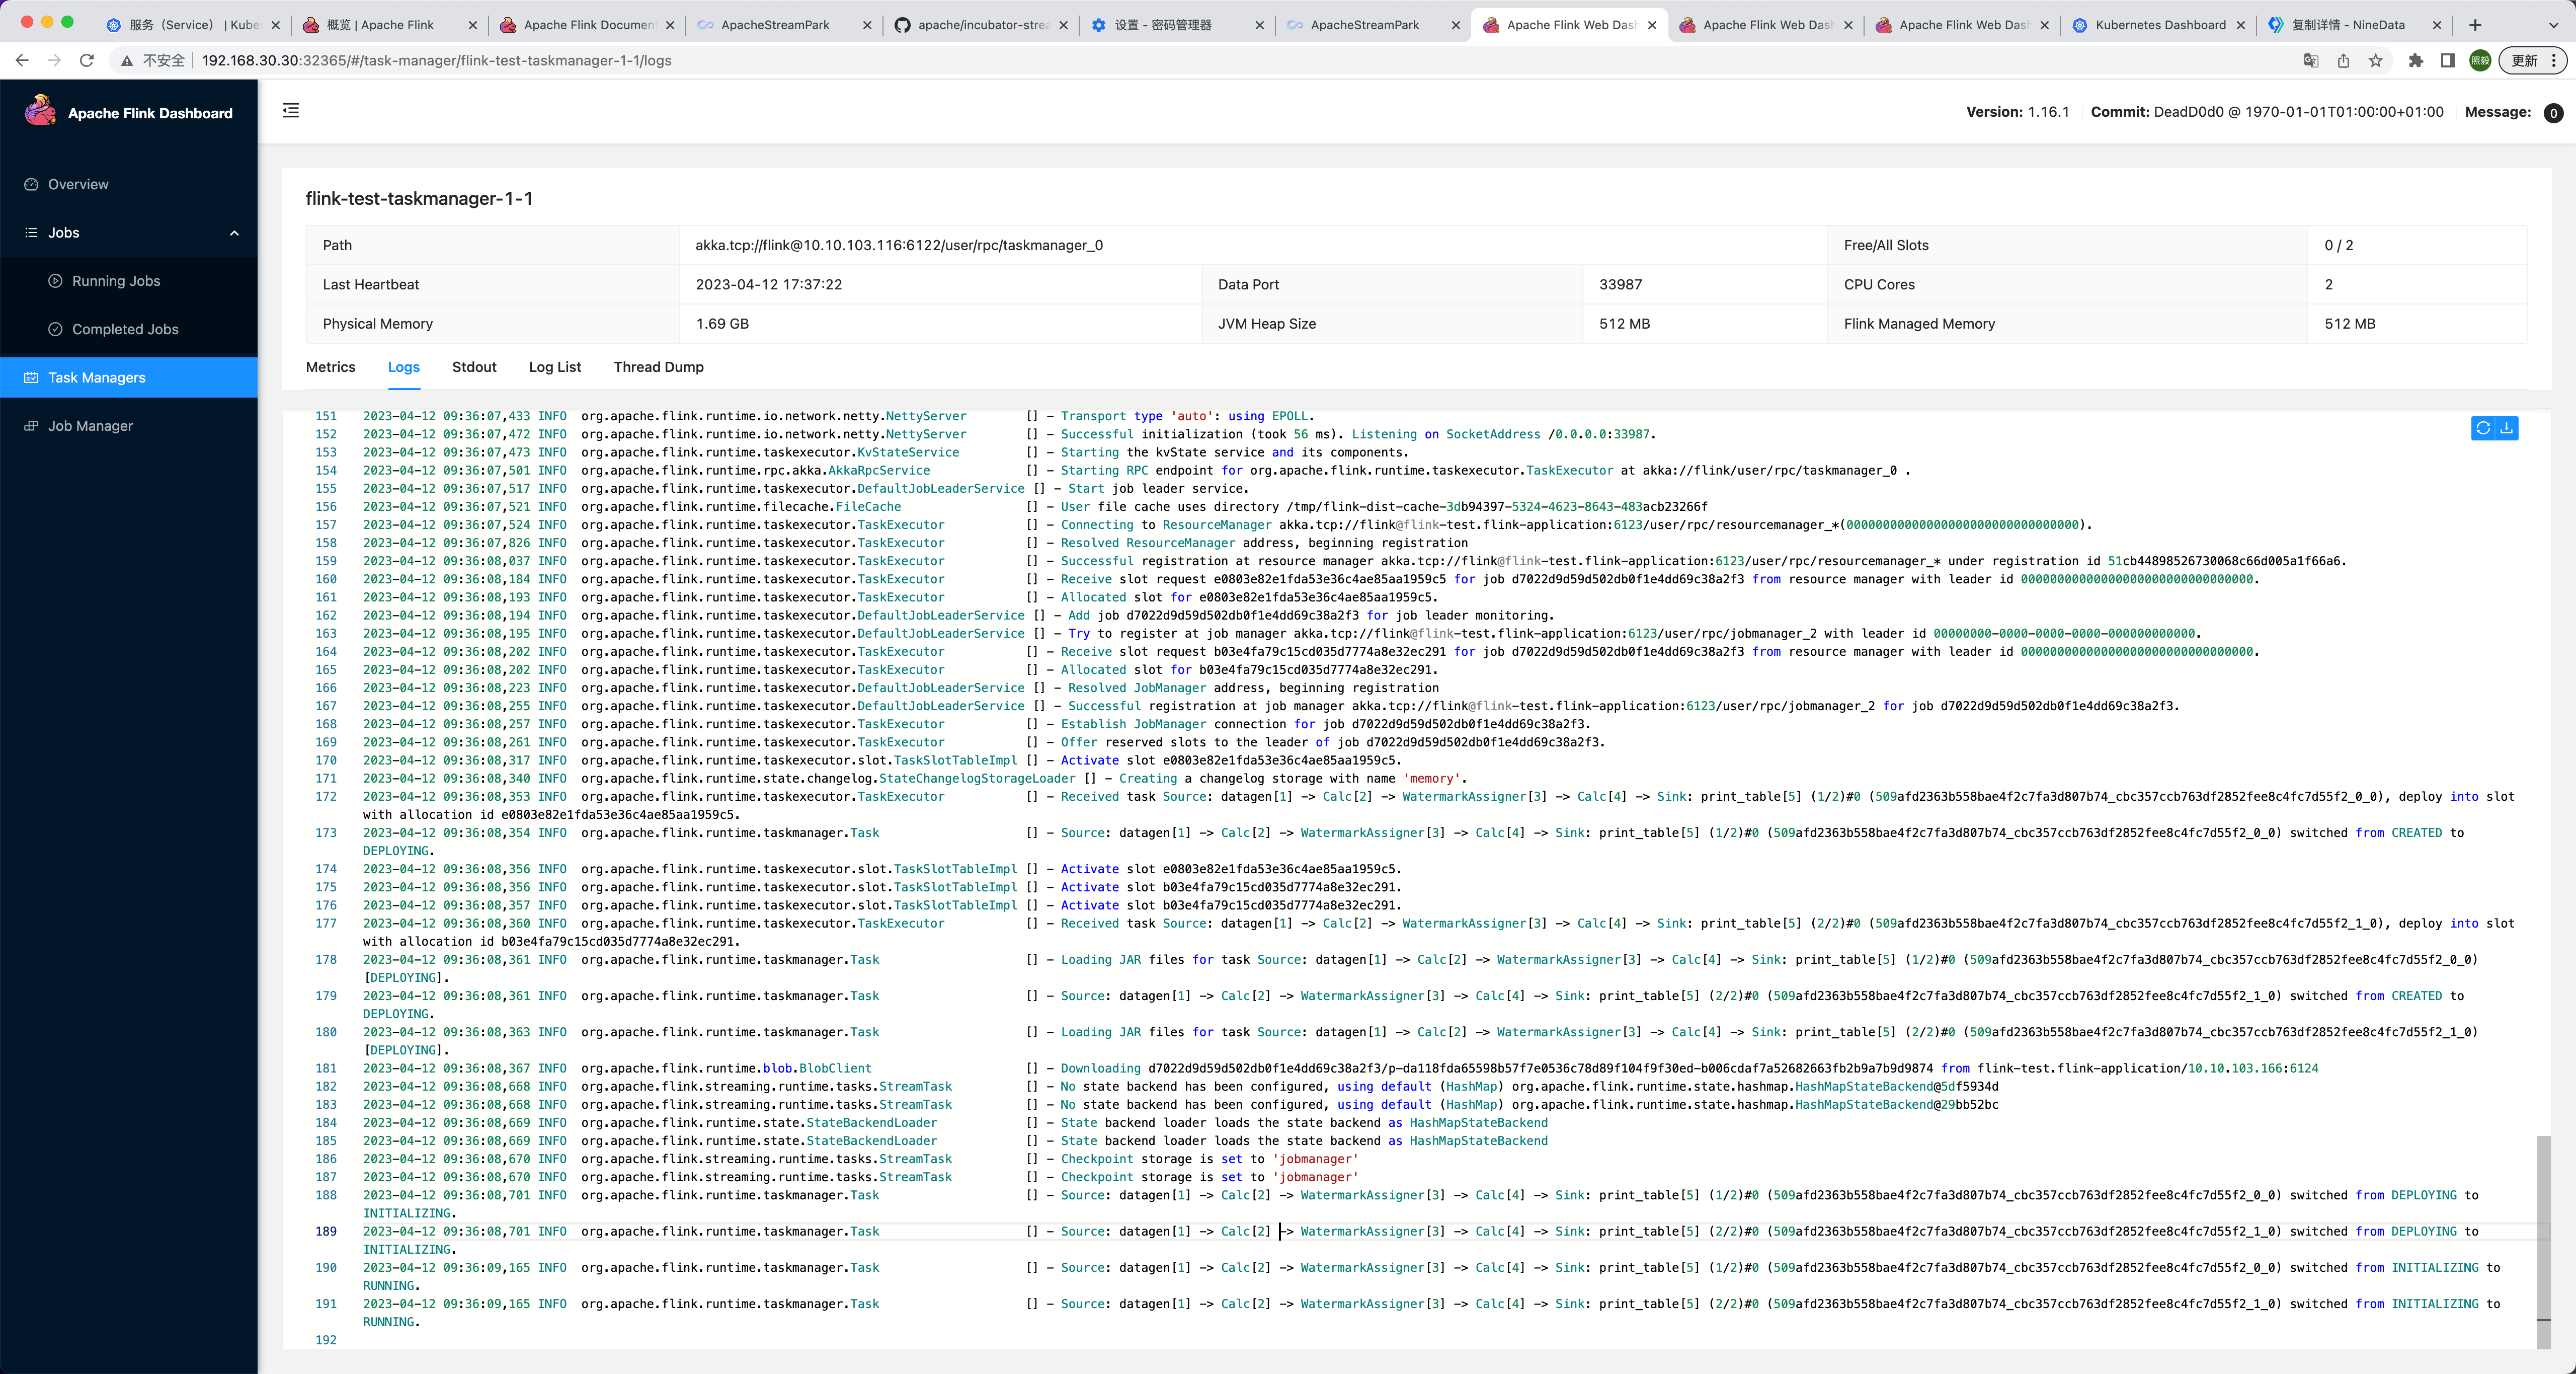The image size is (2576, 1374).
Task: Click the Free/All Slots value 0 / 2
Action: (2339, 245)
